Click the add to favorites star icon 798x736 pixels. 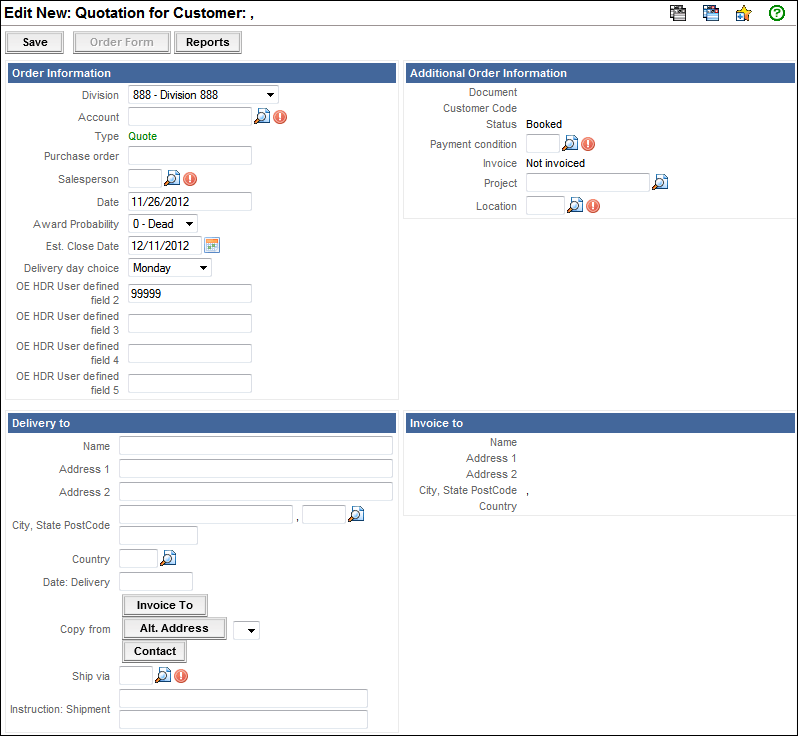[743, 13]
